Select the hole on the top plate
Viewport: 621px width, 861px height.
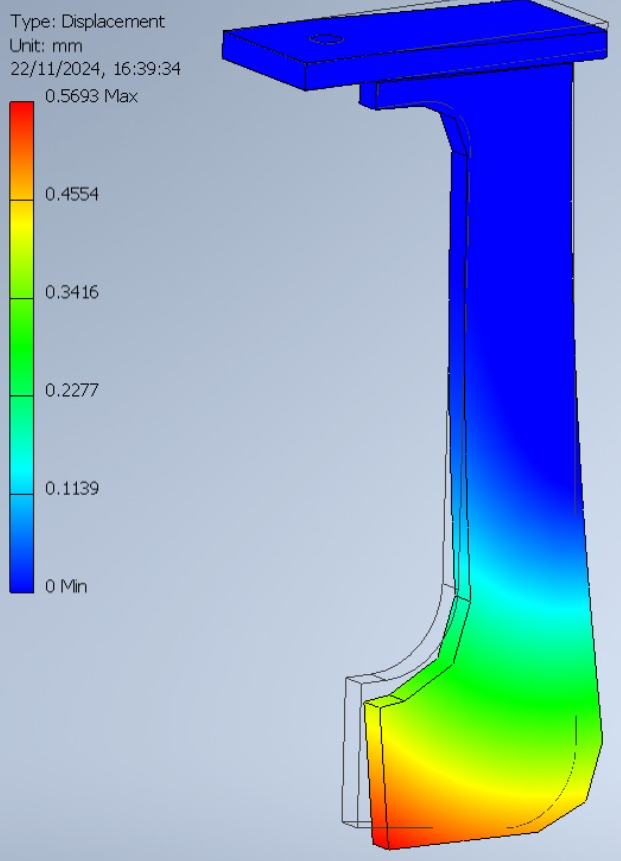tap(327, 39)
